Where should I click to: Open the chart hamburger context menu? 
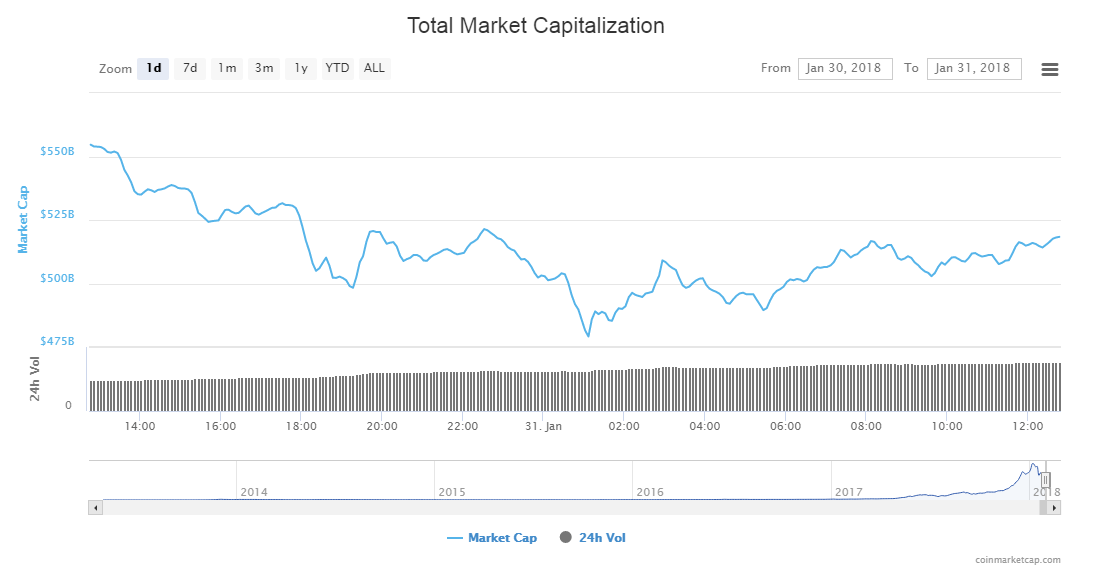[x=1050, y=69]
